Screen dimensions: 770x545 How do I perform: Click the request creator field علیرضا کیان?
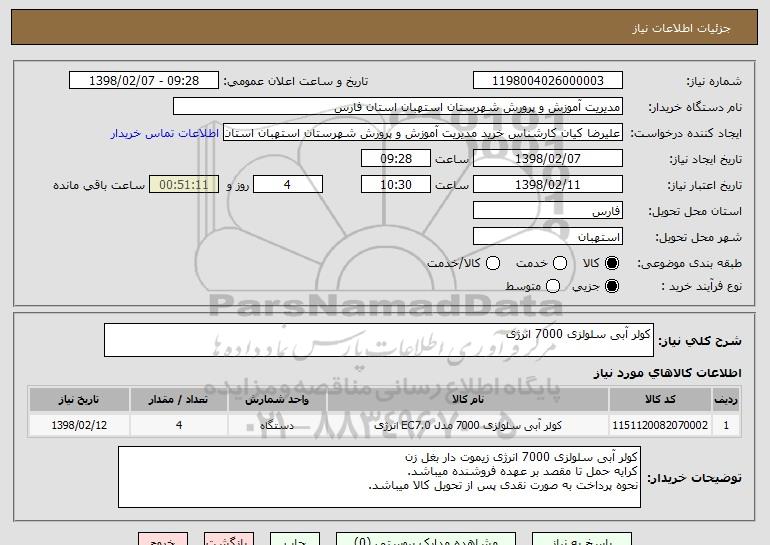(423, 133)
